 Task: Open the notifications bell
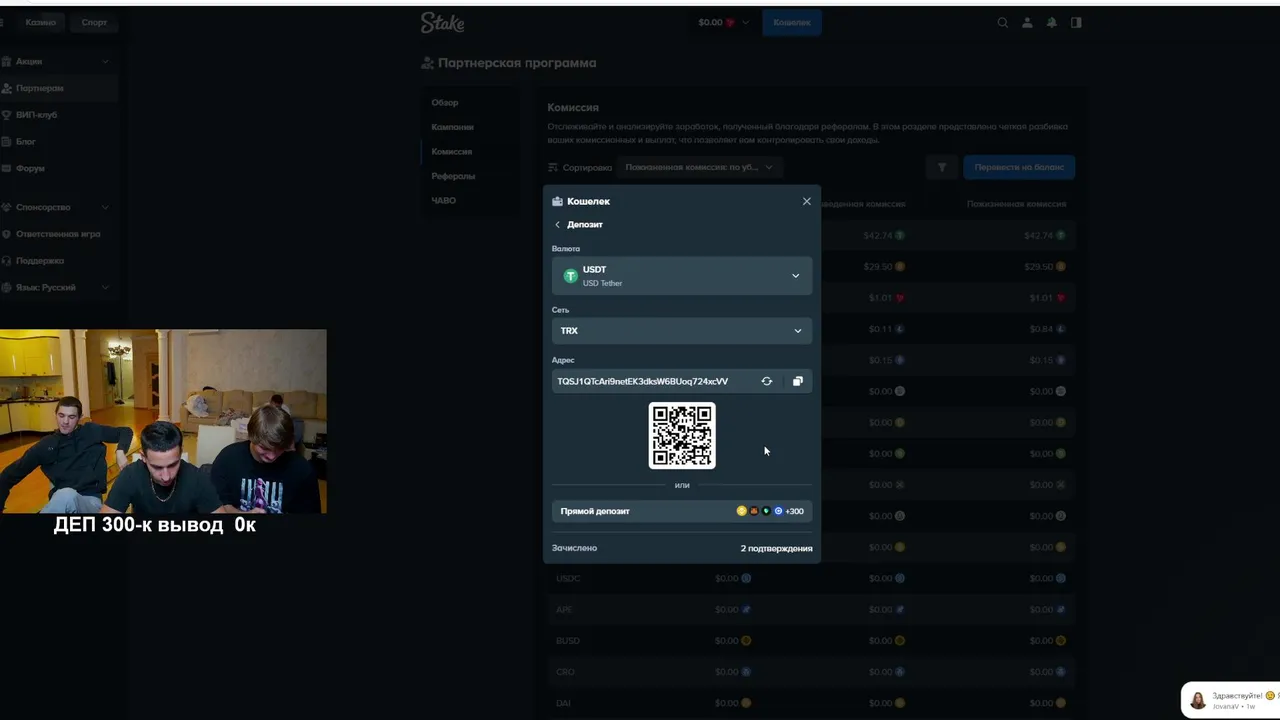pyautogui.click(x=1052, y=22)
